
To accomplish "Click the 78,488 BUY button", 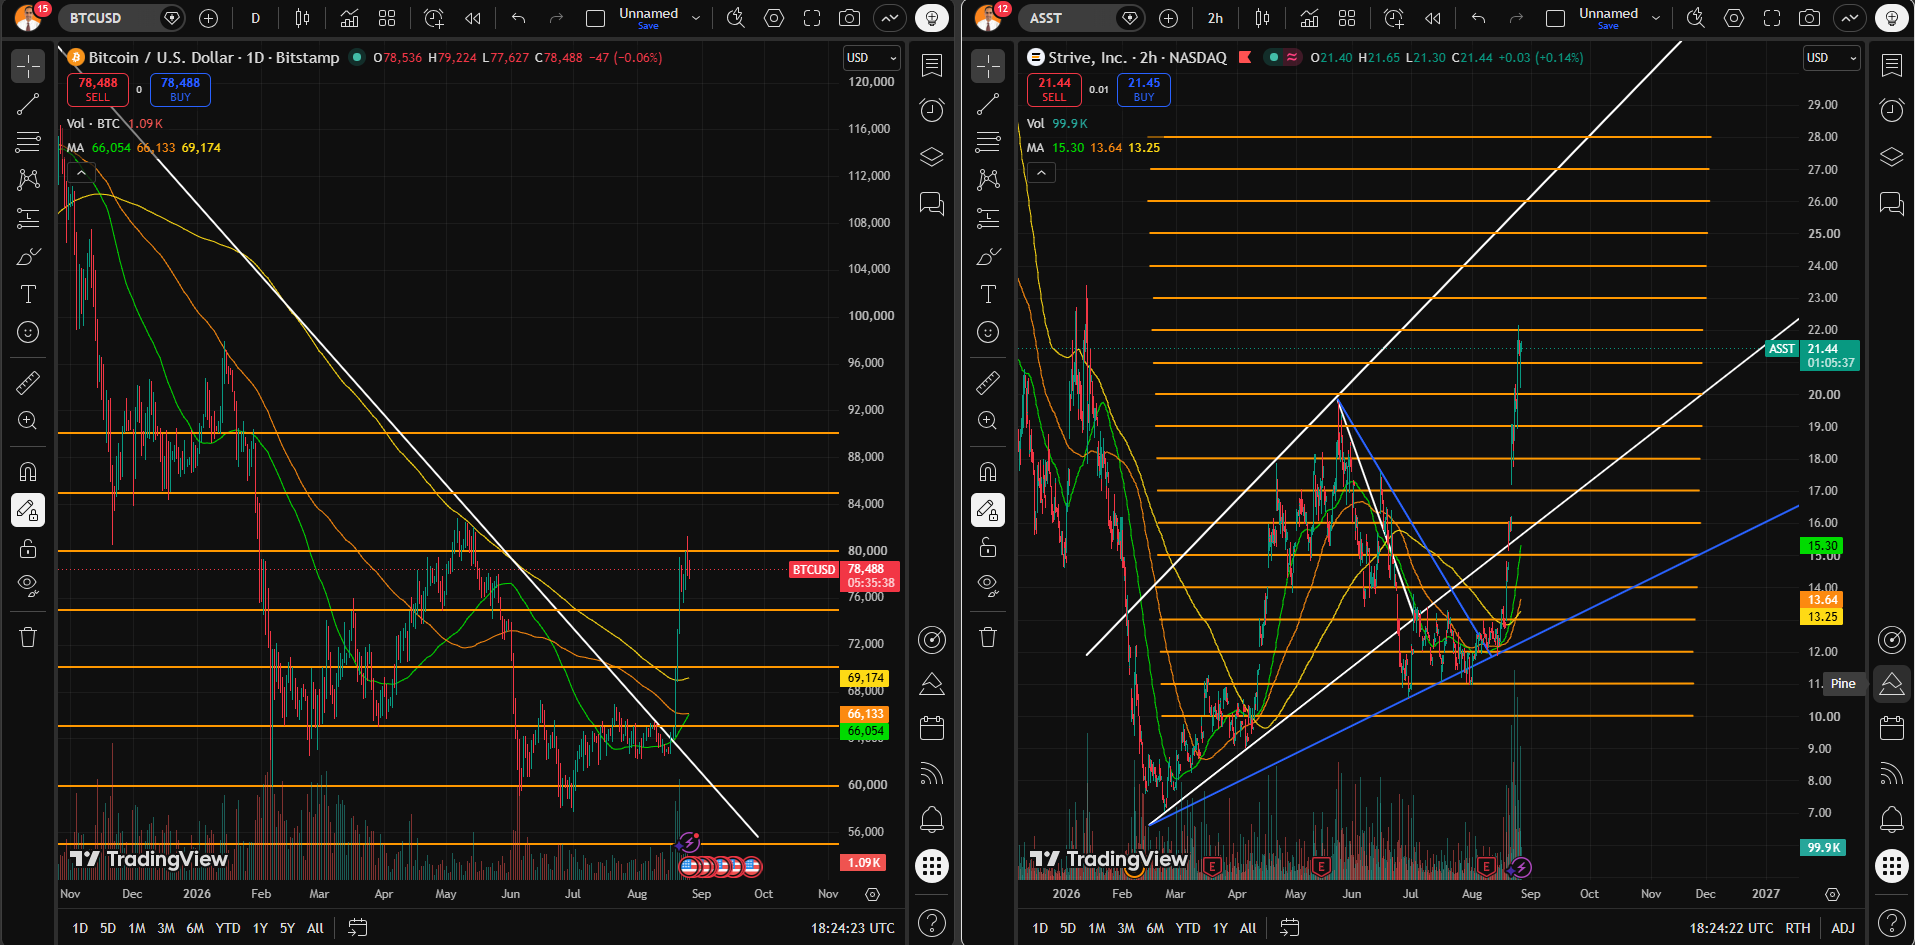I will click(x=180, y=90).
